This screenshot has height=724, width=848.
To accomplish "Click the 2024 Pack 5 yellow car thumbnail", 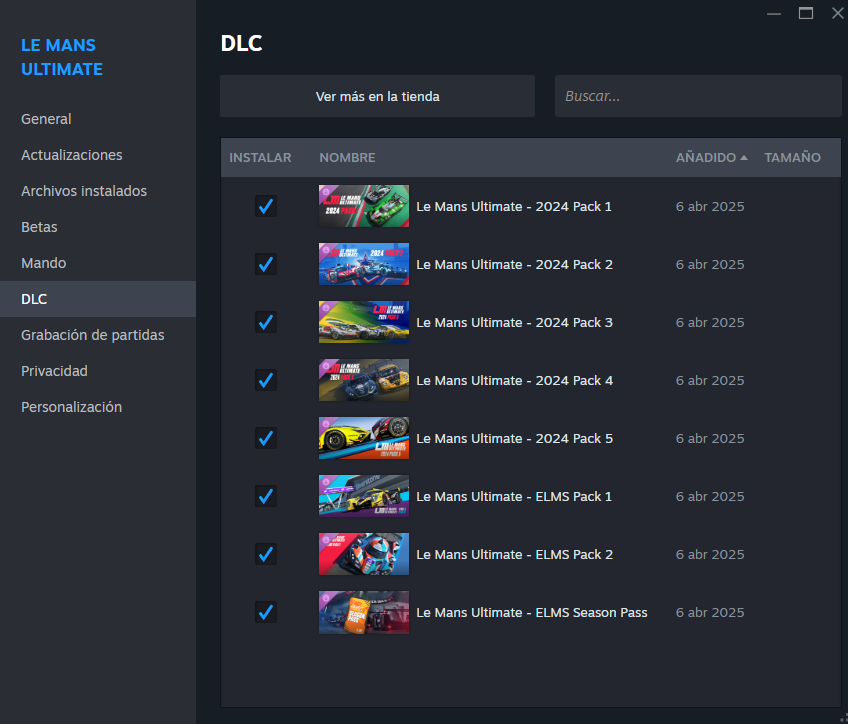I will point(363,438).
